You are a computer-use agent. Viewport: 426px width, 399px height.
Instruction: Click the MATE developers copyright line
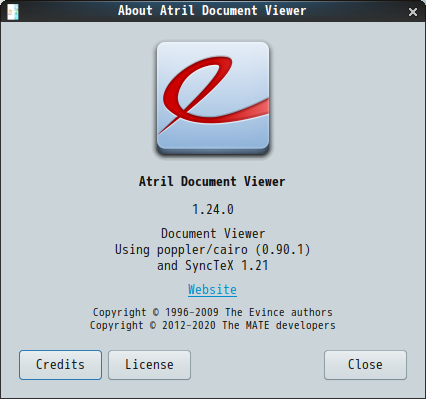click(x=213, y=325)
